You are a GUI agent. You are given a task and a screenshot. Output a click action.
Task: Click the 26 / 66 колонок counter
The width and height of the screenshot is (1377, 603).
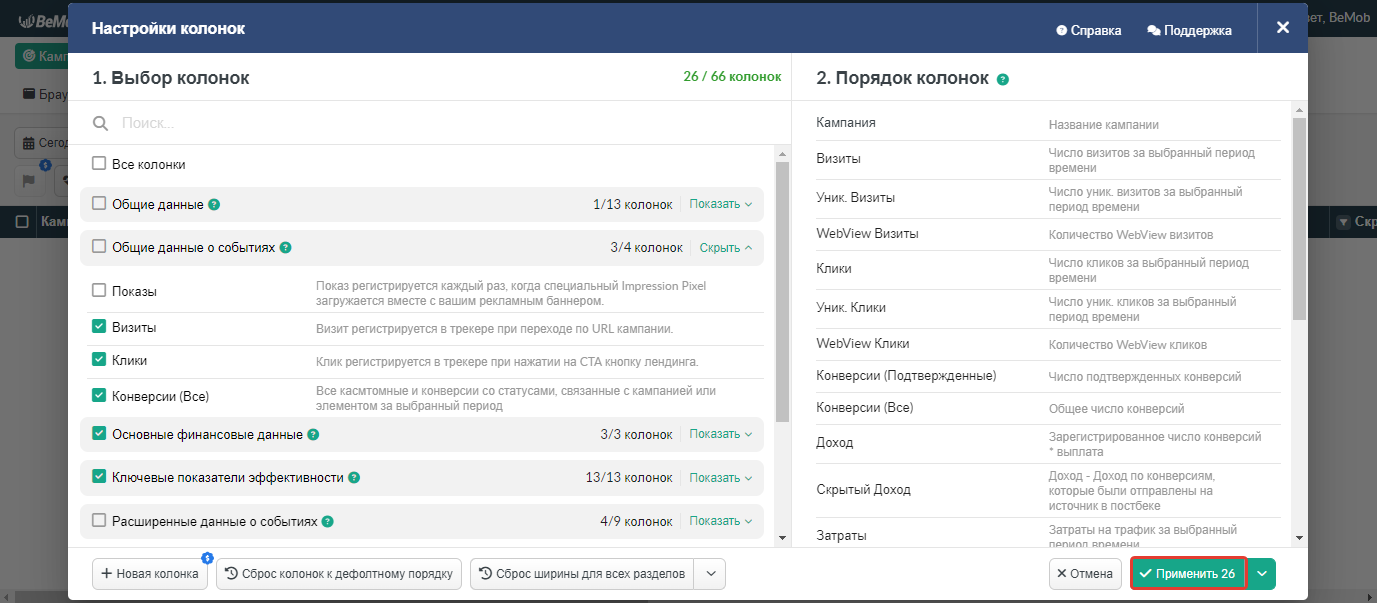tap(732, 77)
